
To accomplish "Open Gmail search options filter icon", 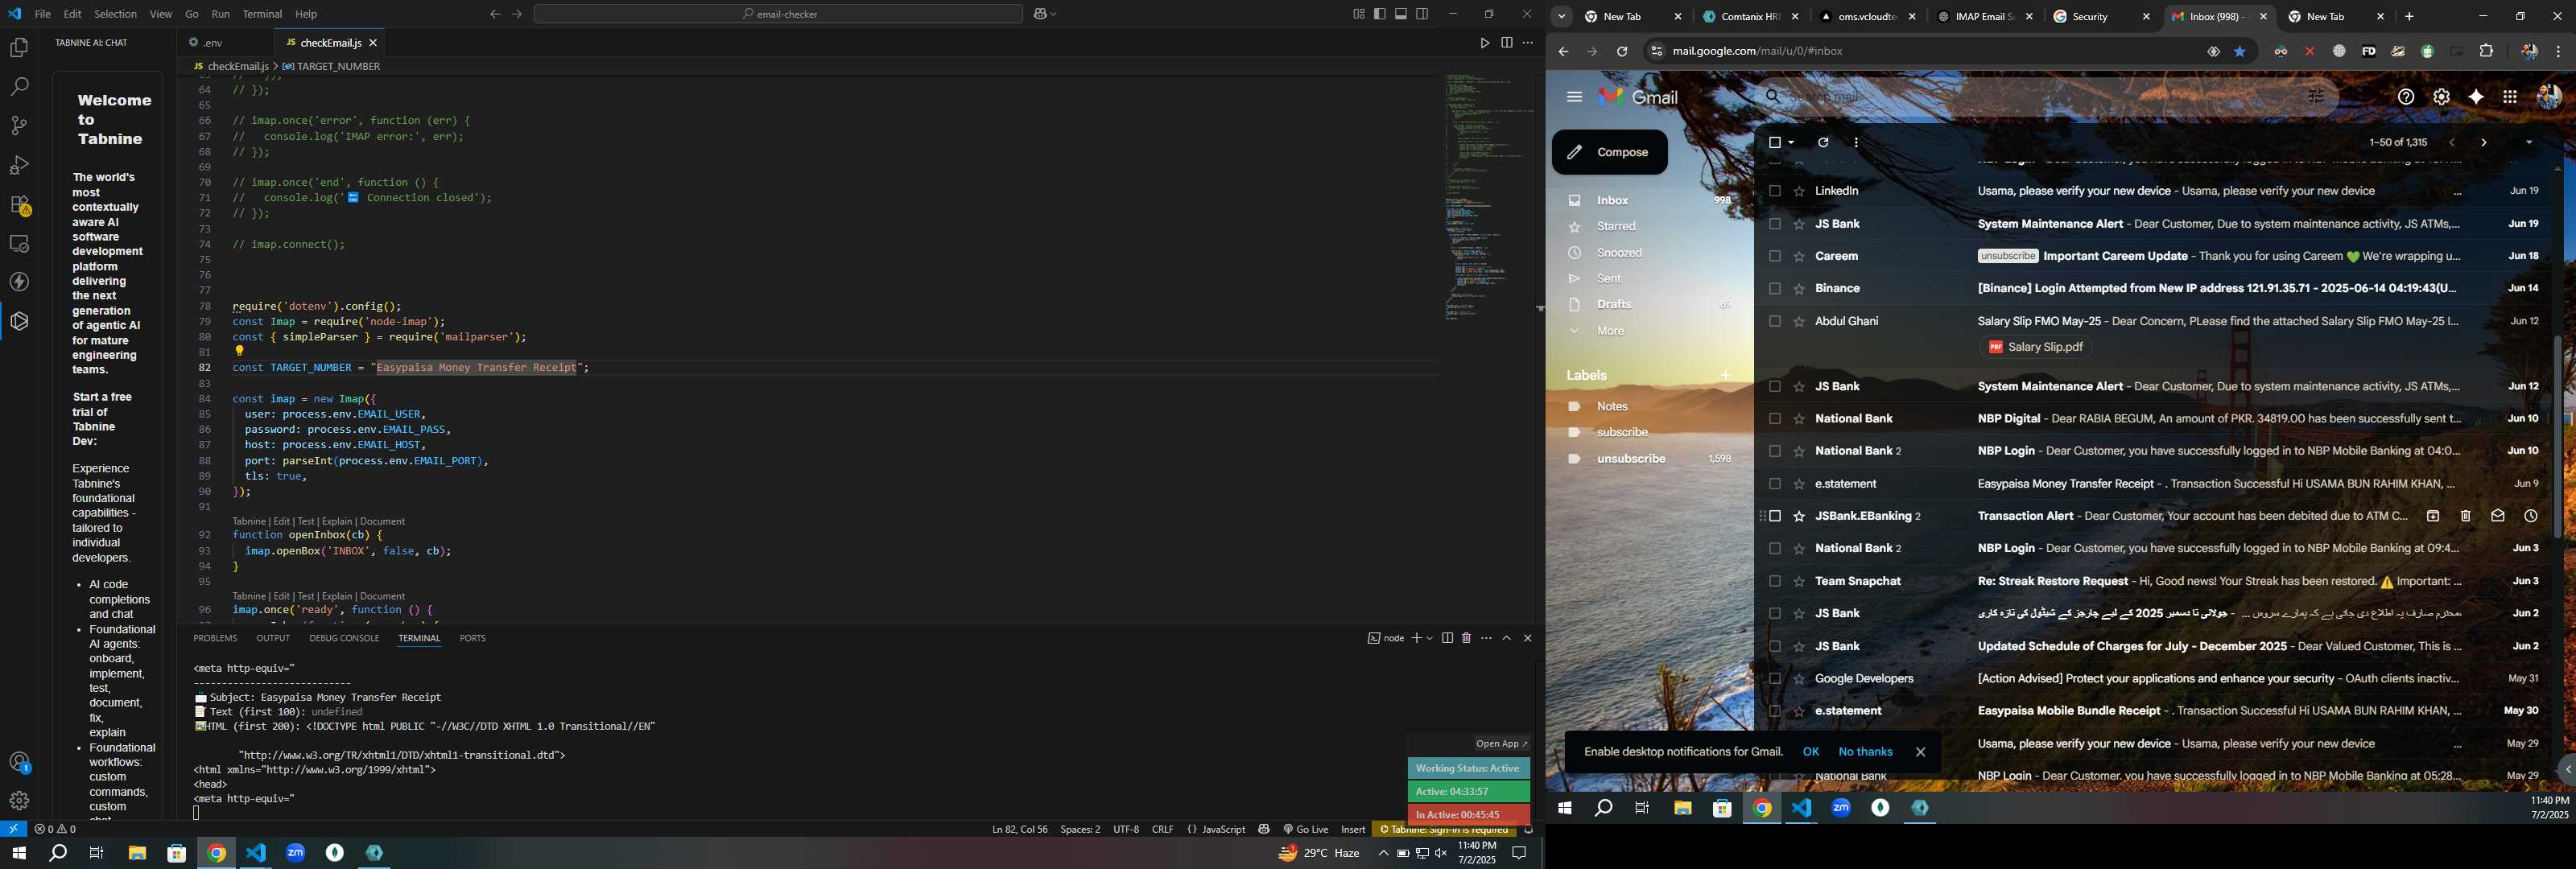I will [2315, 97].
